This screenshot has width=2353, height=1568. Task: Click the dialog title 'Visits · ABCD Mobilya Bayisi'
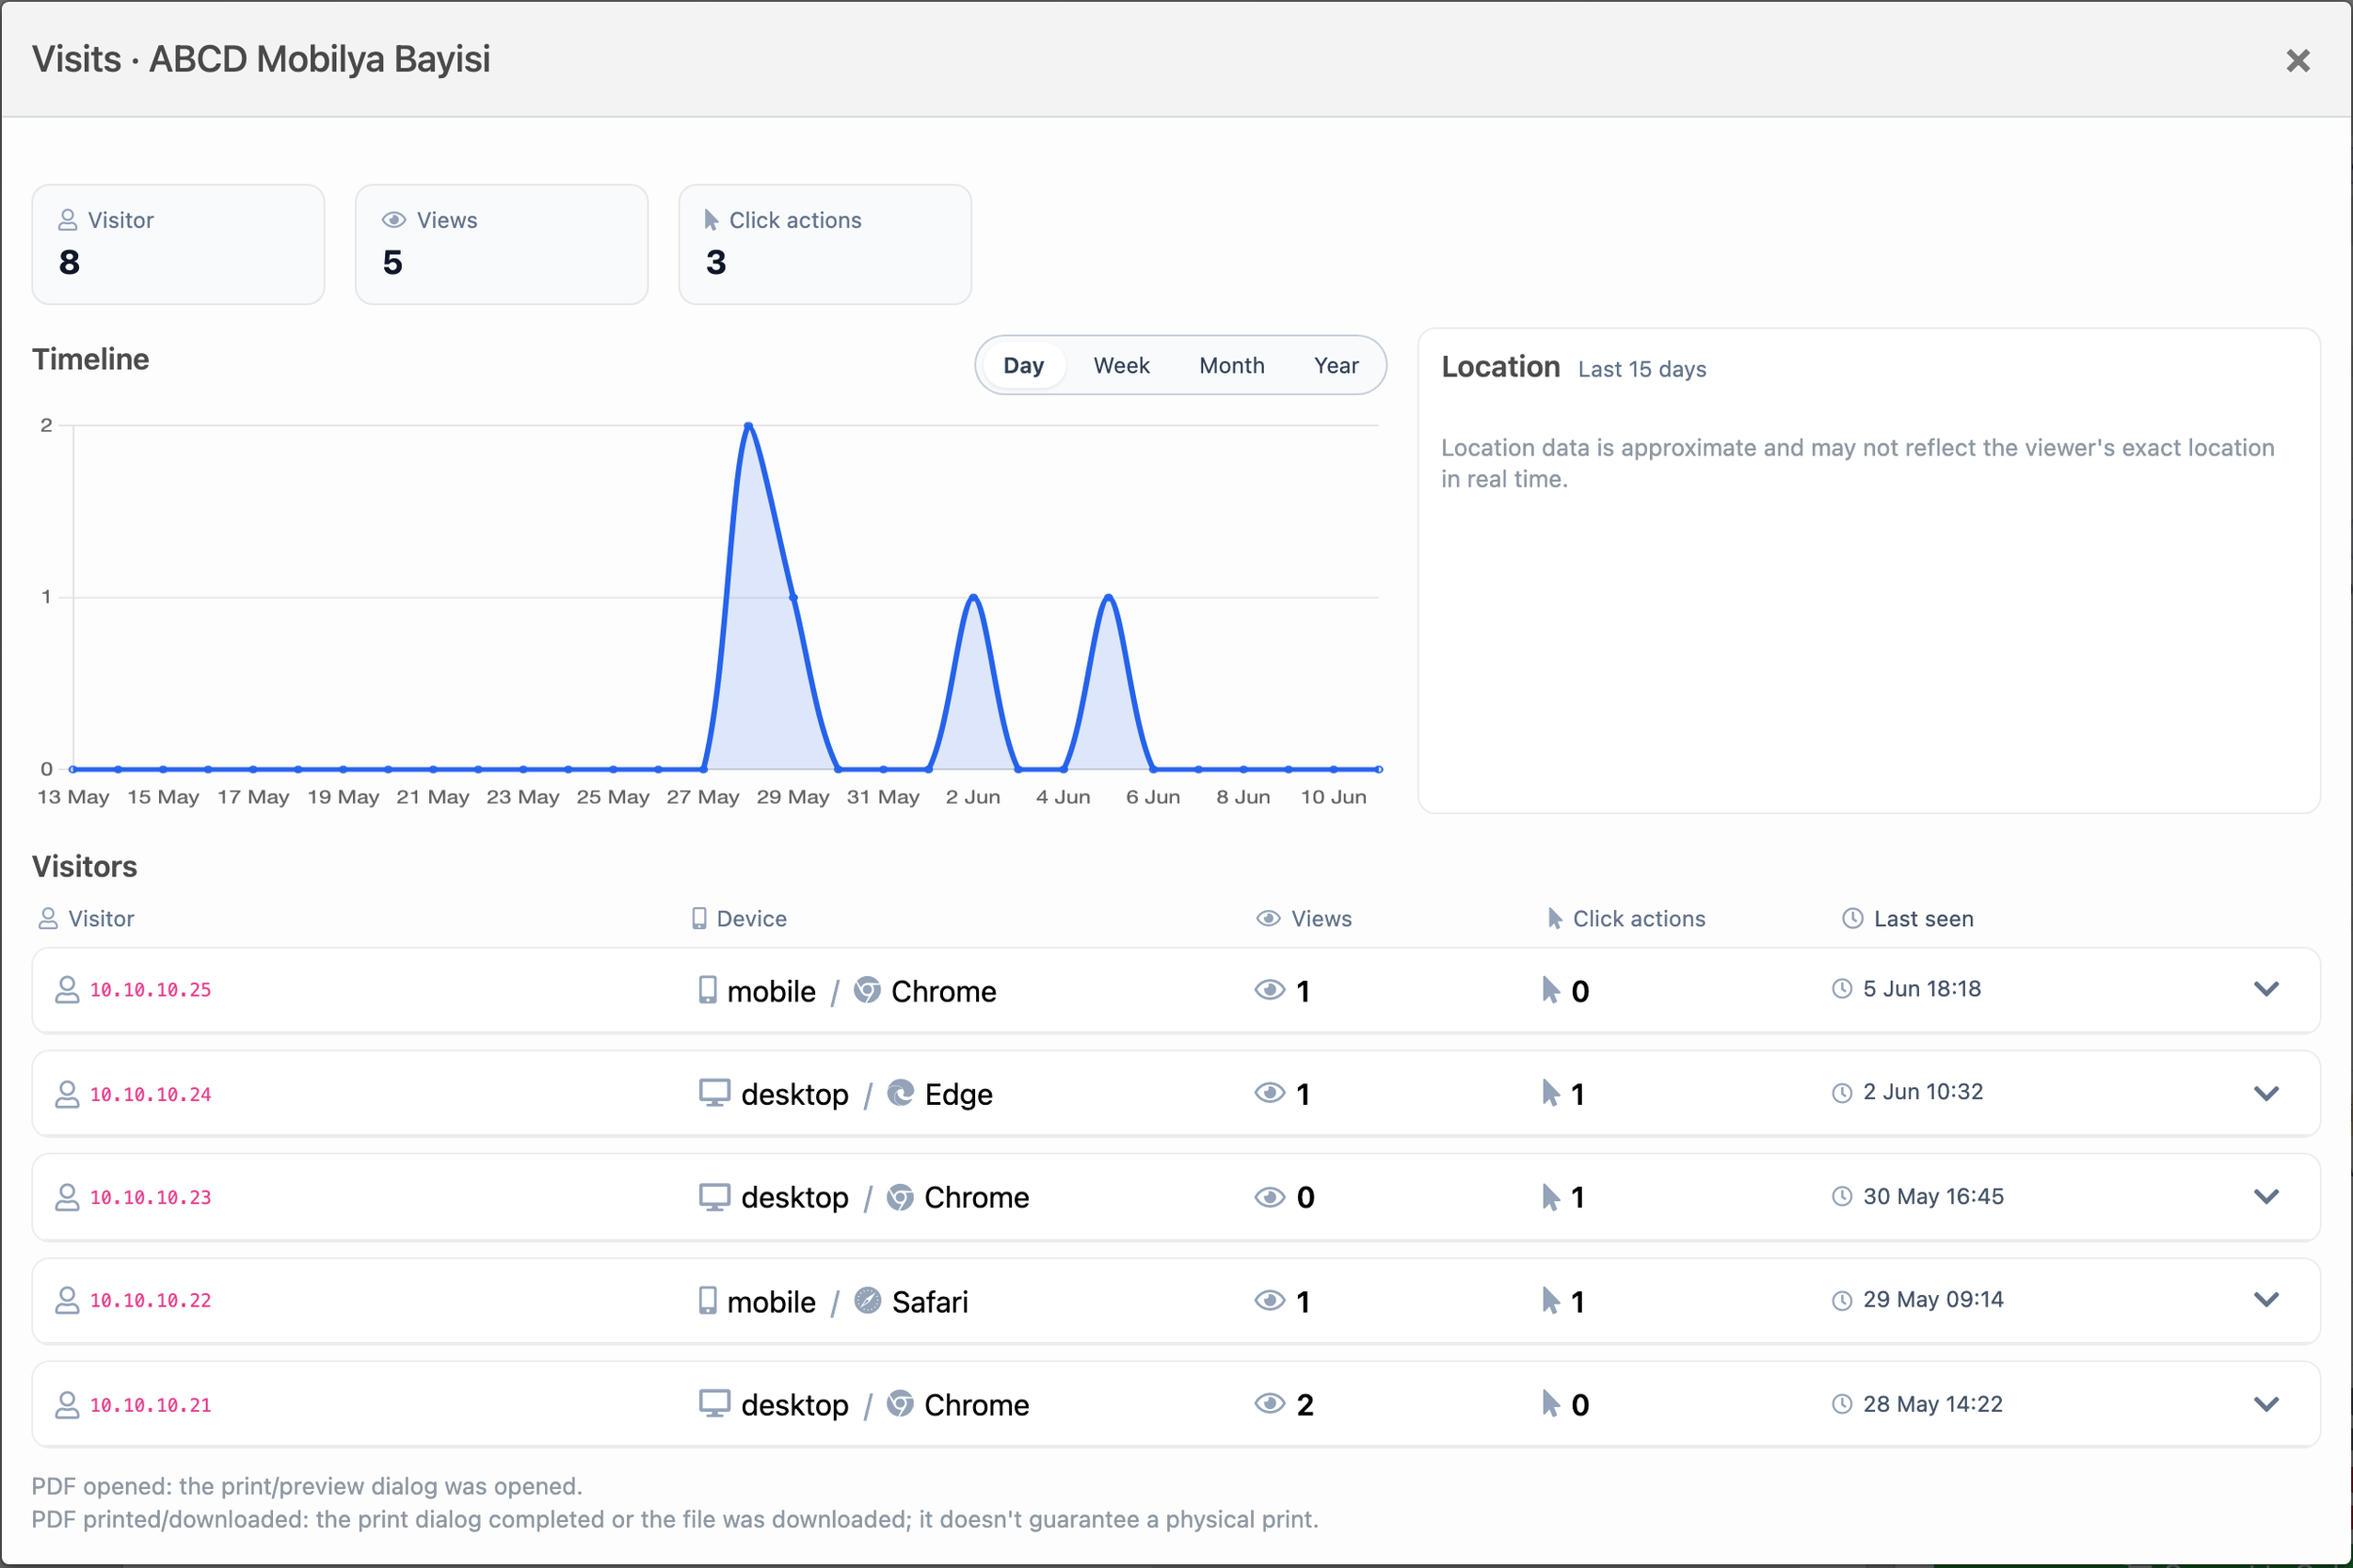261,59
